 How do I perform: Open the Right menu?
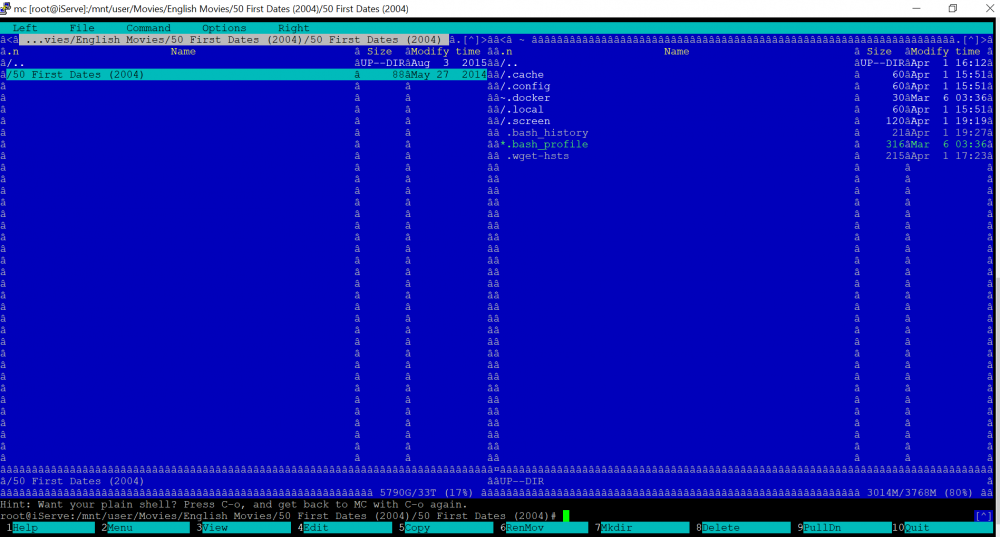(293, 28)
